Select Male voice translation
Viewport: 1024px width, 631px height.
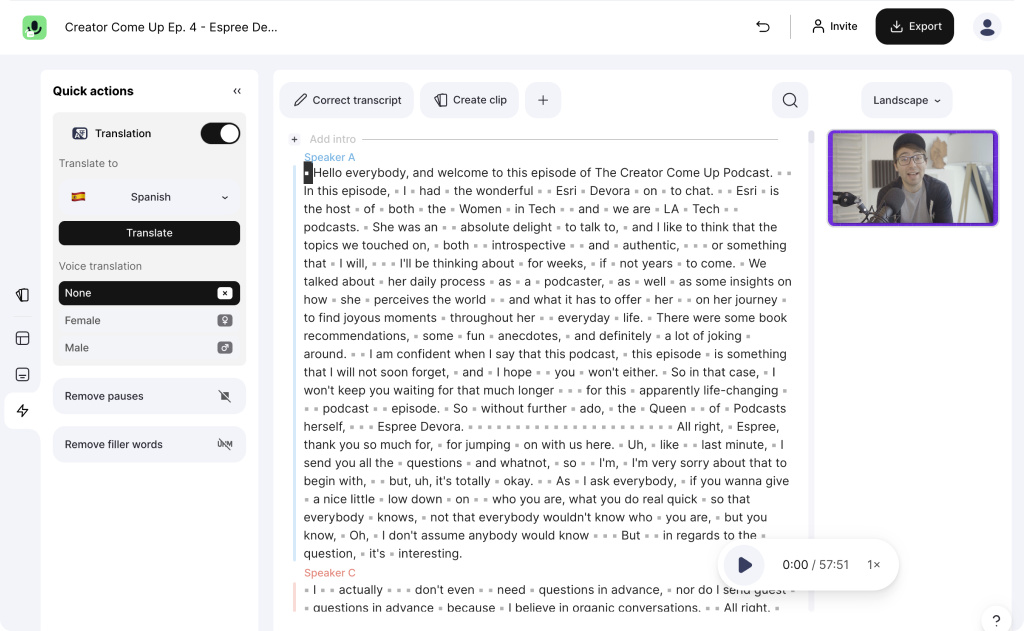150,348
